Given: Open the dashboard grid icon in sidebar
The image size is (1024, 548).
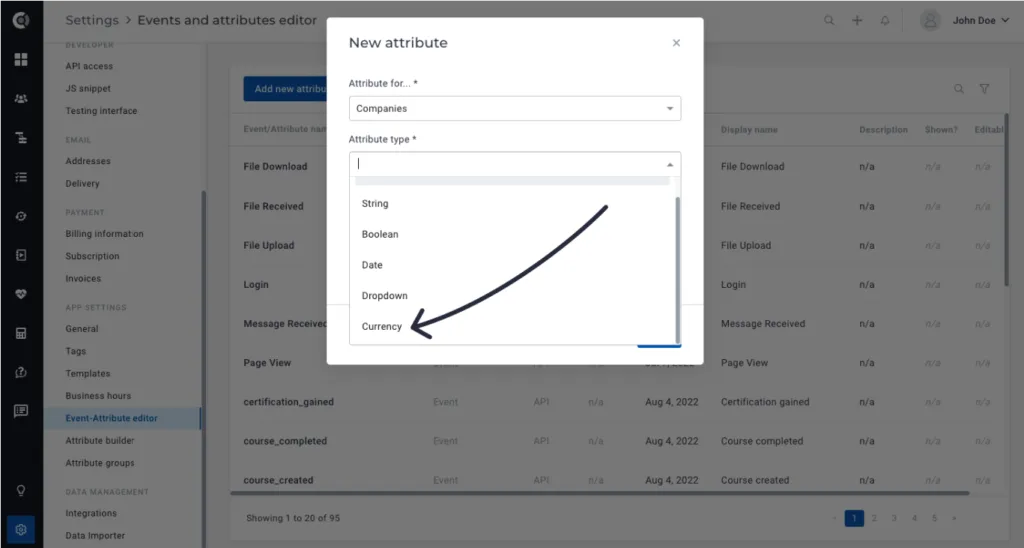Looking at the screenshot, I should pos(21,59).
